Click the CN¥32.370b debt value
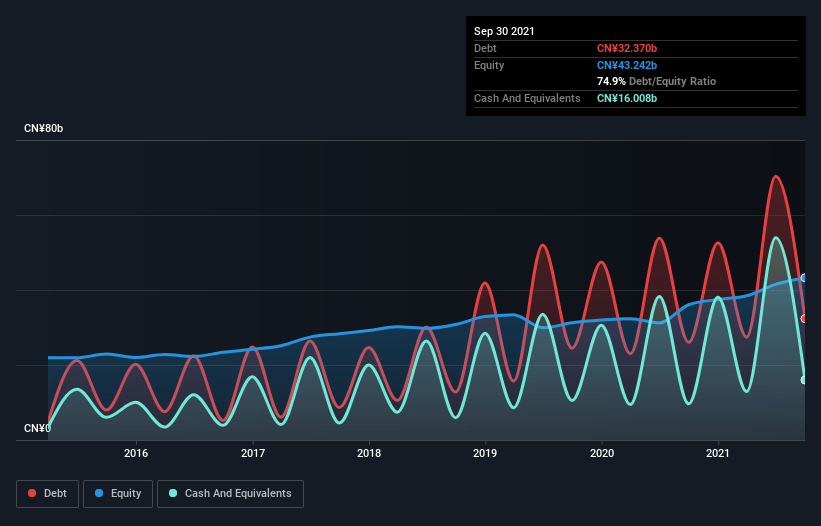The image size is (821, 526). (627, 48)
